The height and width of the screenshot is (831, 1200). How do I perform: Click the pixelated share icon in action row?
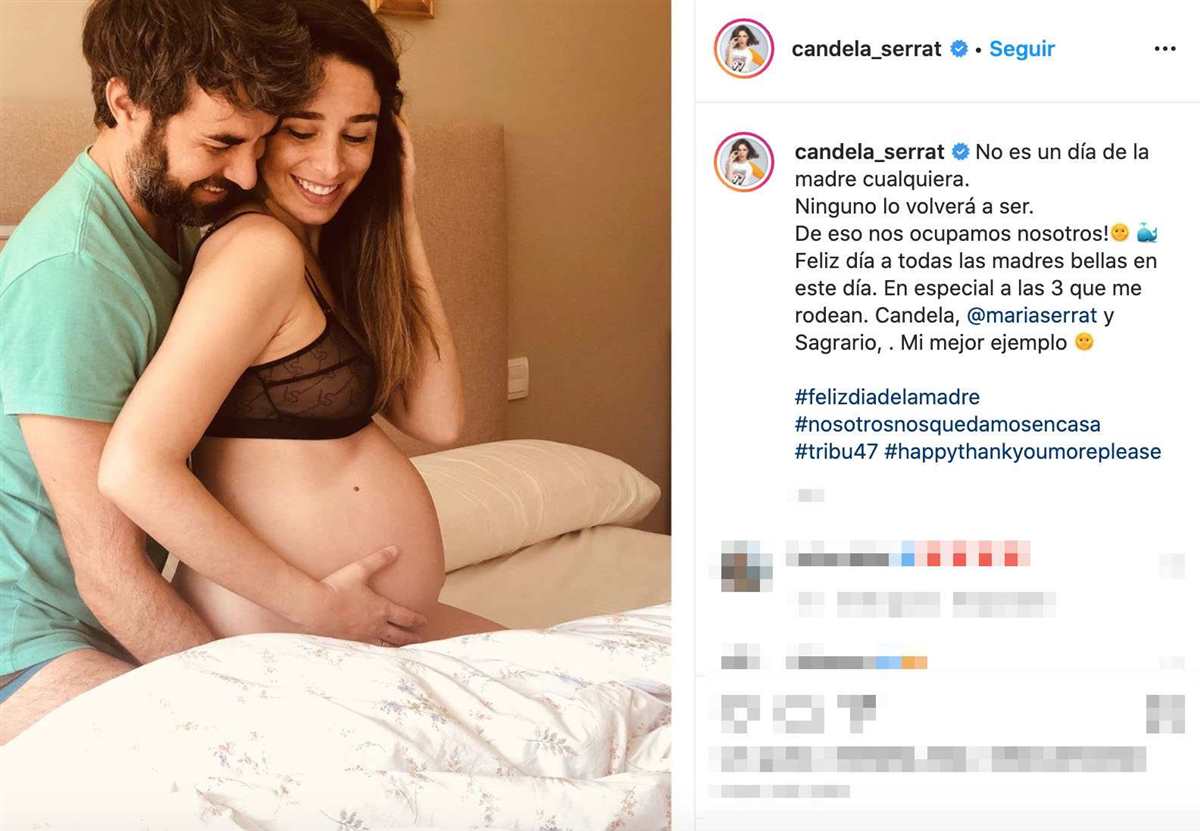coord(858,714)
